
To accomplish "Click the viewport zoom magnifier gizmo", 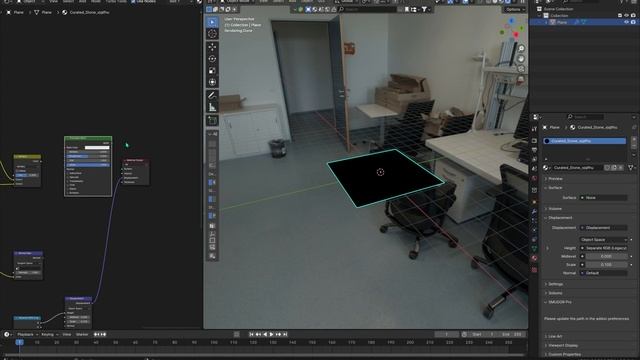I will pyautogui.click(x=521, y=49).
